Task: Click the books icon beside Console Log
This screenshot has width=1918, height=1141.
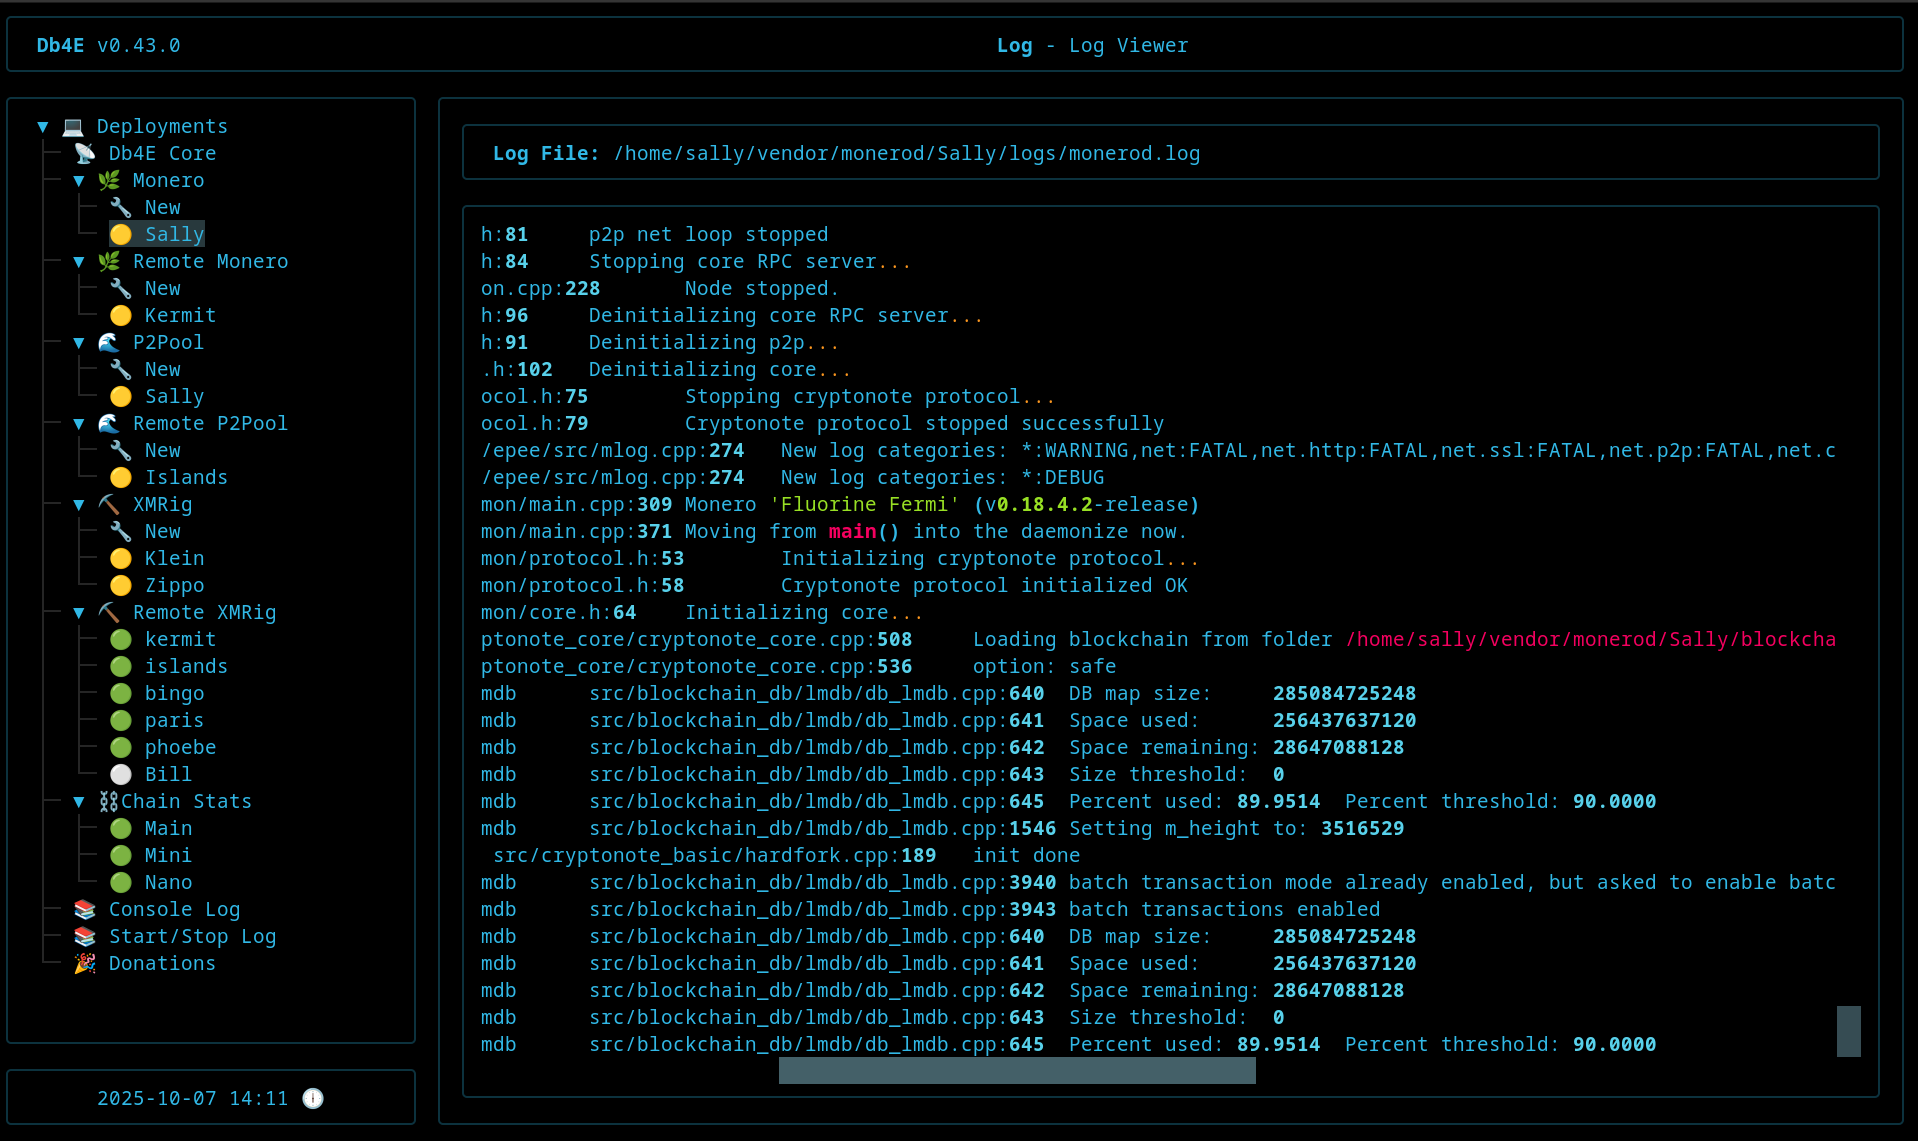Action: click(x=85, y=909)
